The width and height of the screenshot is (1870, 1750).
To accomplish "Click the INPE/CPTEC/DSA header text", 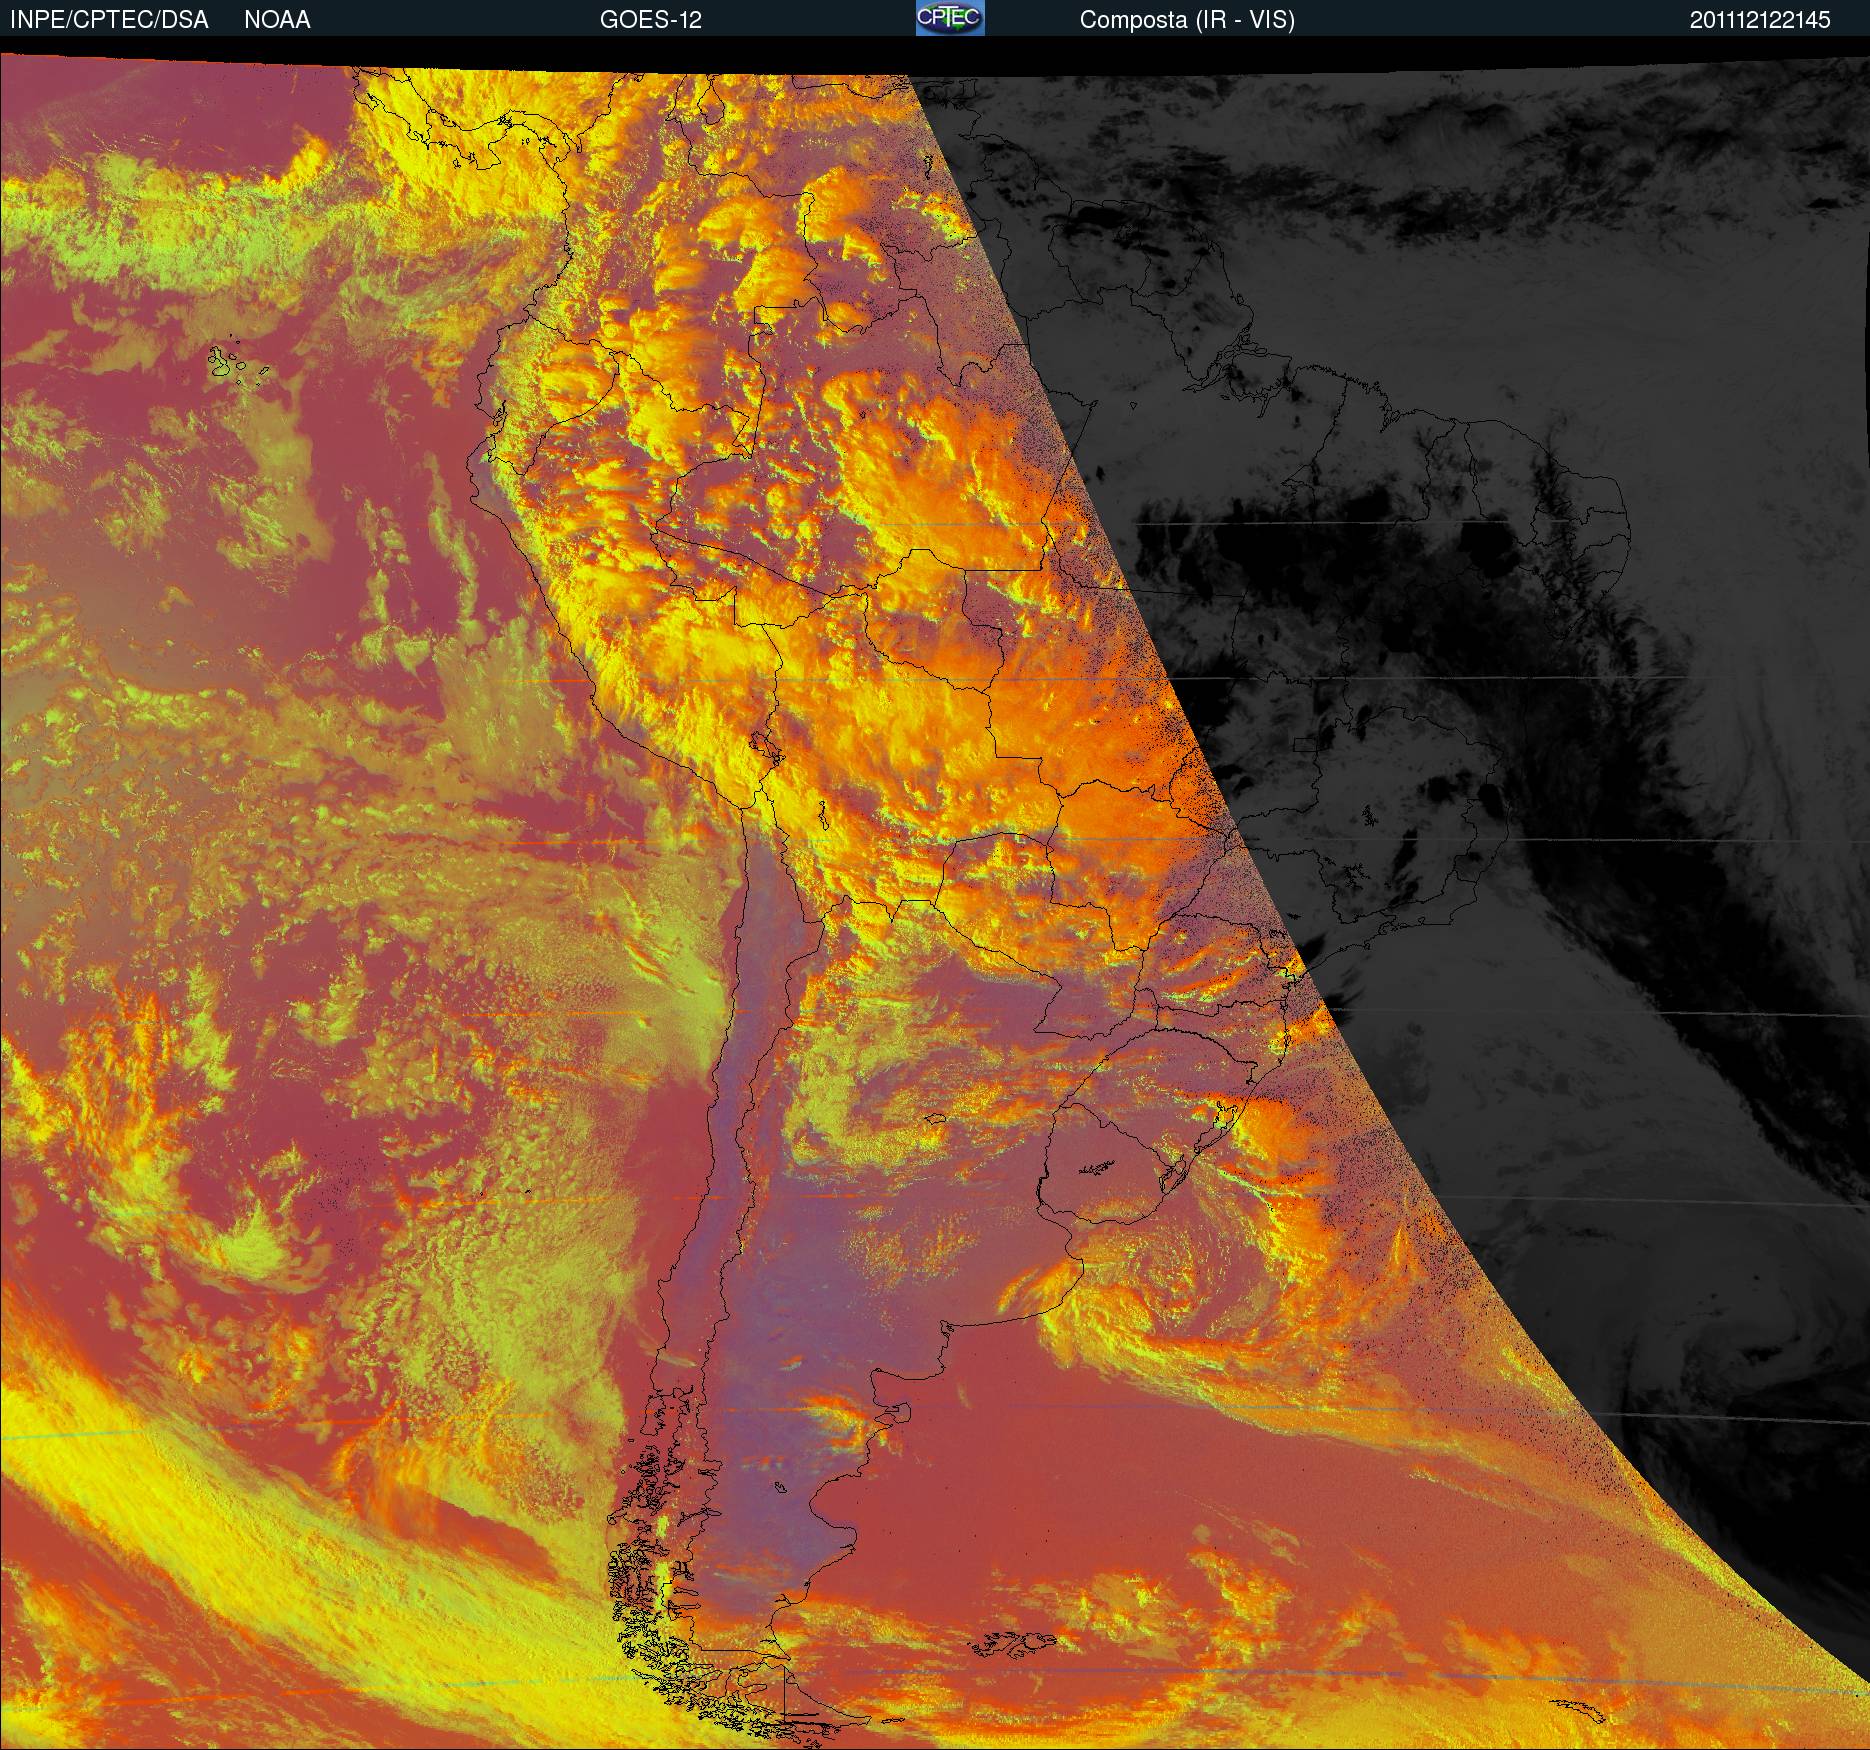I will pyautogui.click(x=109, y=20).
